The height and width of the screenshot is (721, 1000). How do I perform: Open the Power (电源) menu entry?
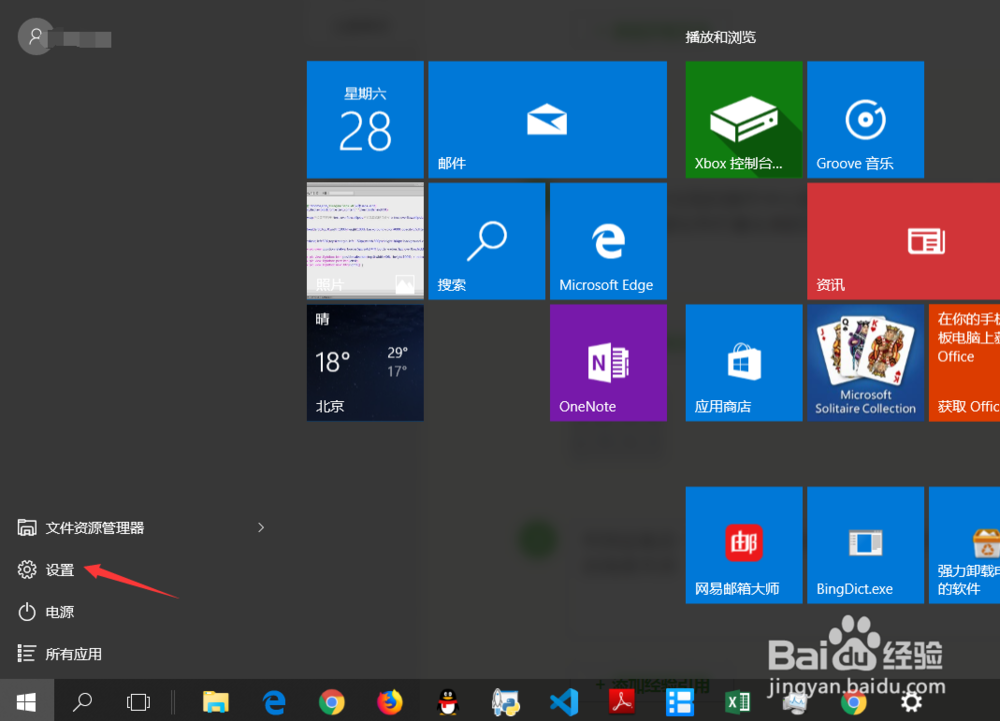[x=46, y=612]
